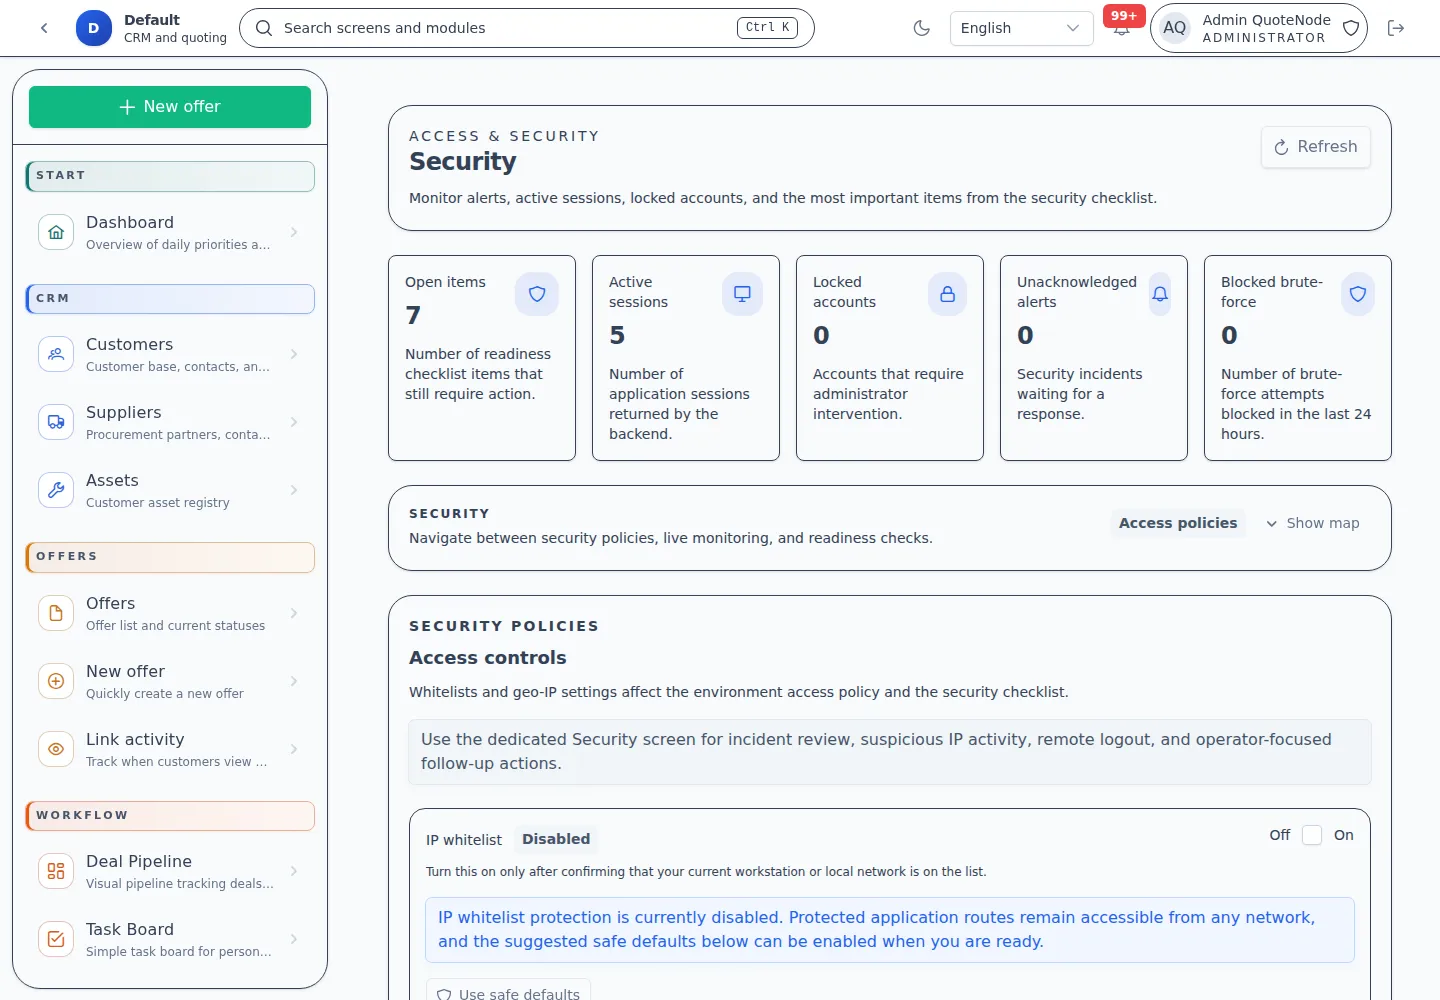The height and width of the screenshot is (1000, 1440).
Task: Click the Assets wrench icon
Action: [x=56, y=490]
